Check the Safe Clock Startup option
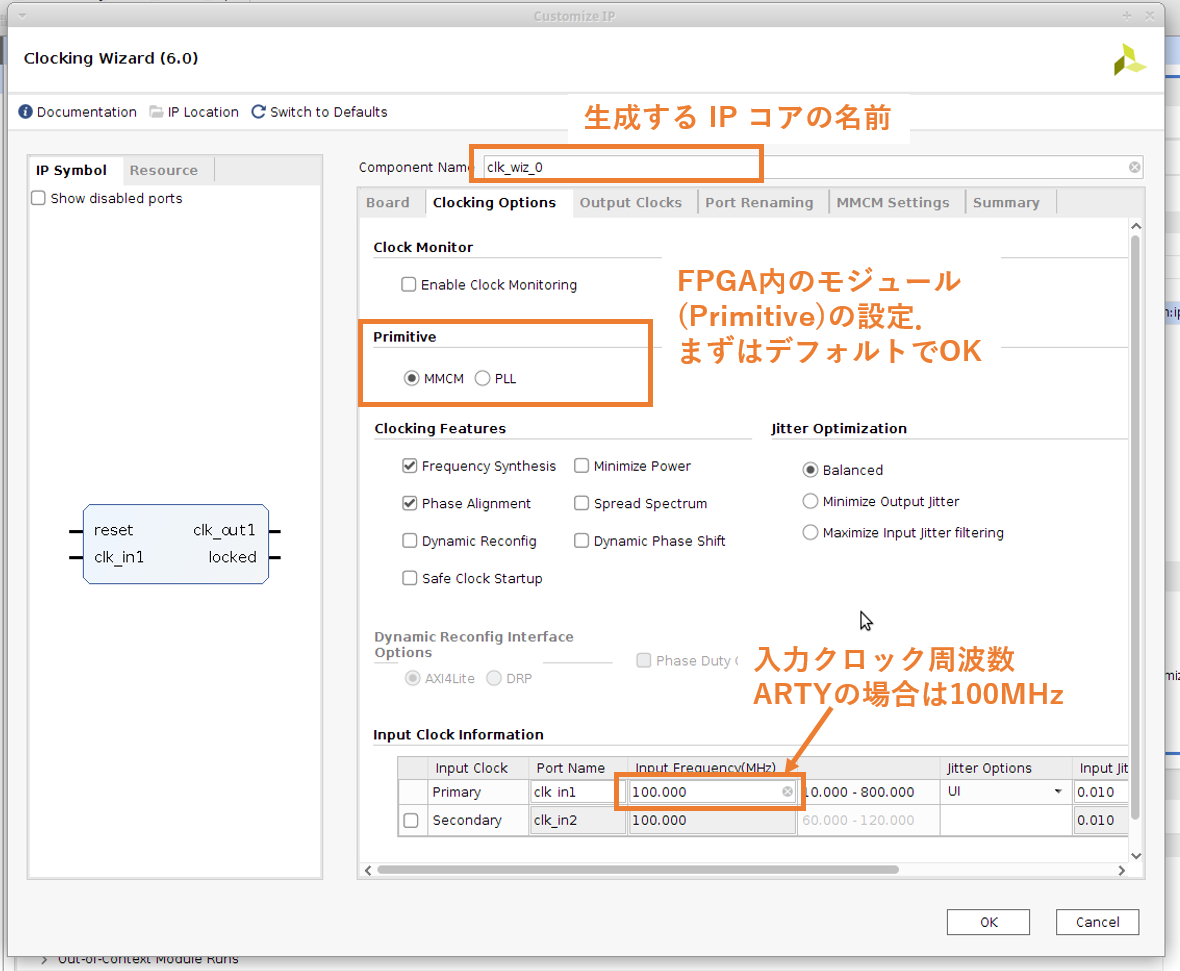 pyautogui.click(x=409, y=578)
